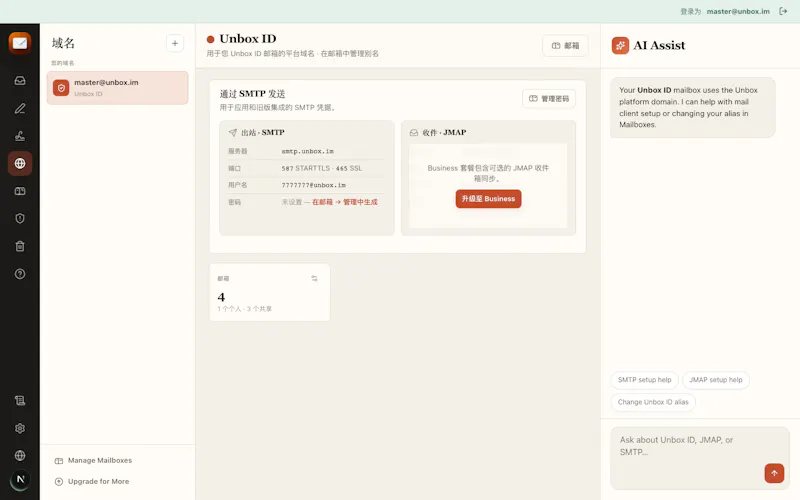
Task: Click the 587 STARTTLS · 465 SSL value
Action: [322, 168]
